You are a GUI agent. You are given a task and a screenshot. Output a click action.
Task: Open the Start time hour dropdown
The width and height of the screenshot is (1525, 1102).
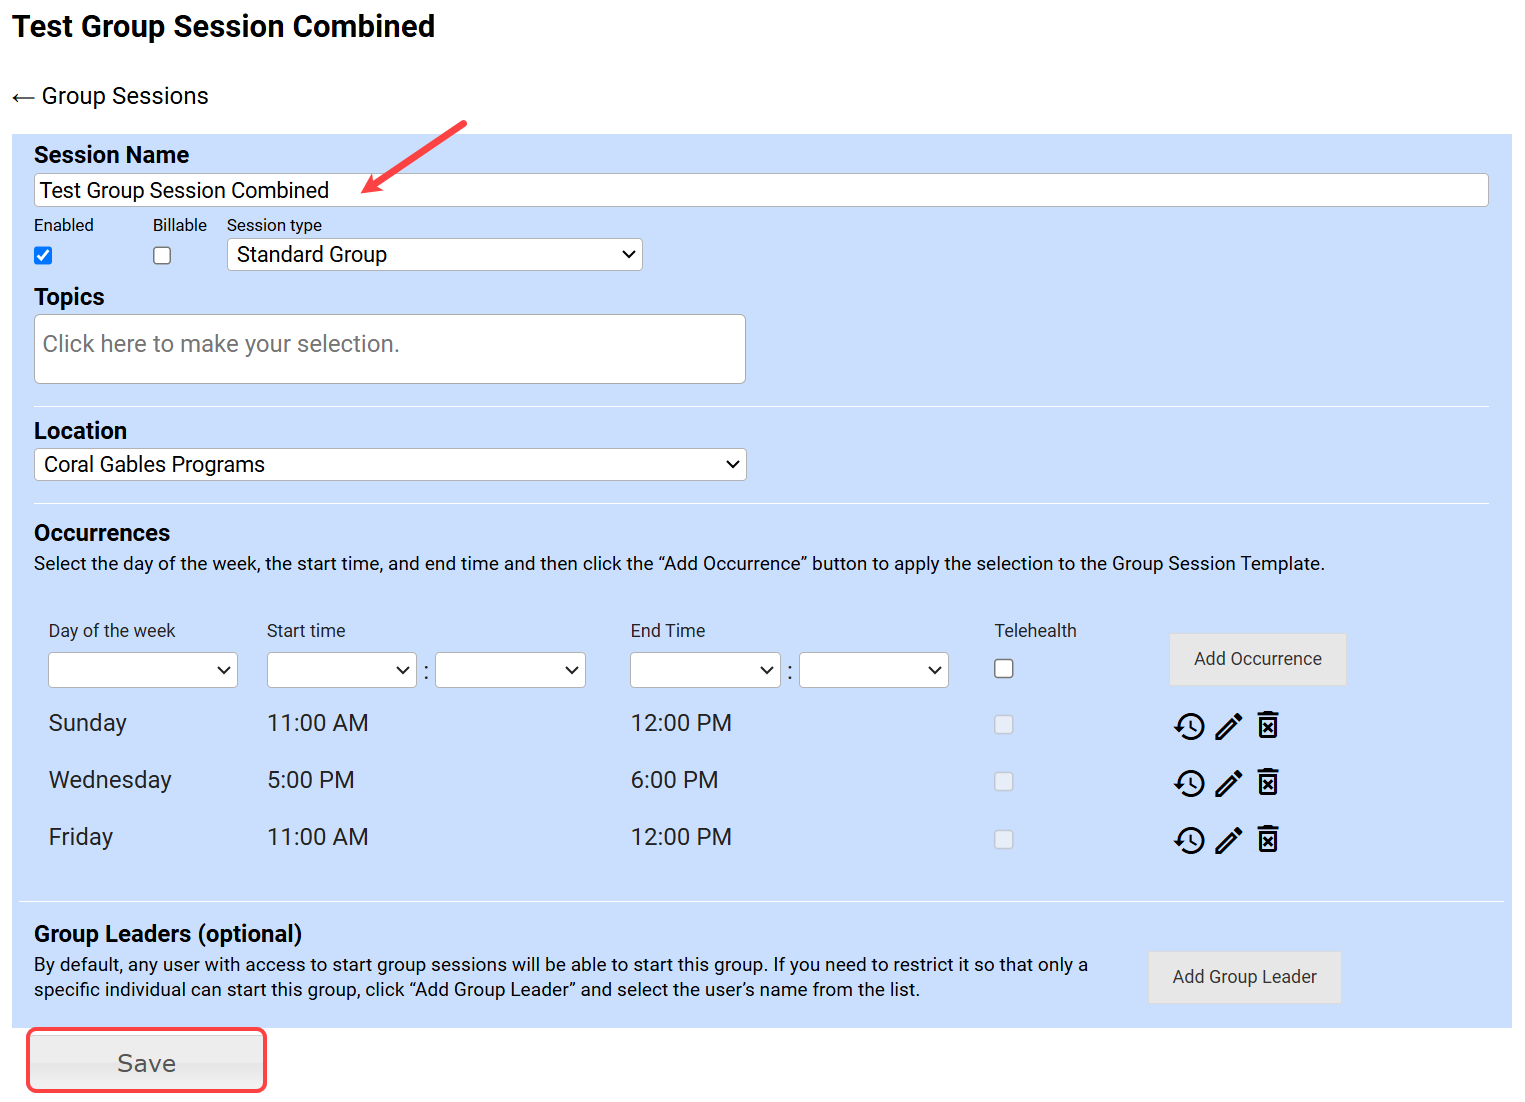341,670
